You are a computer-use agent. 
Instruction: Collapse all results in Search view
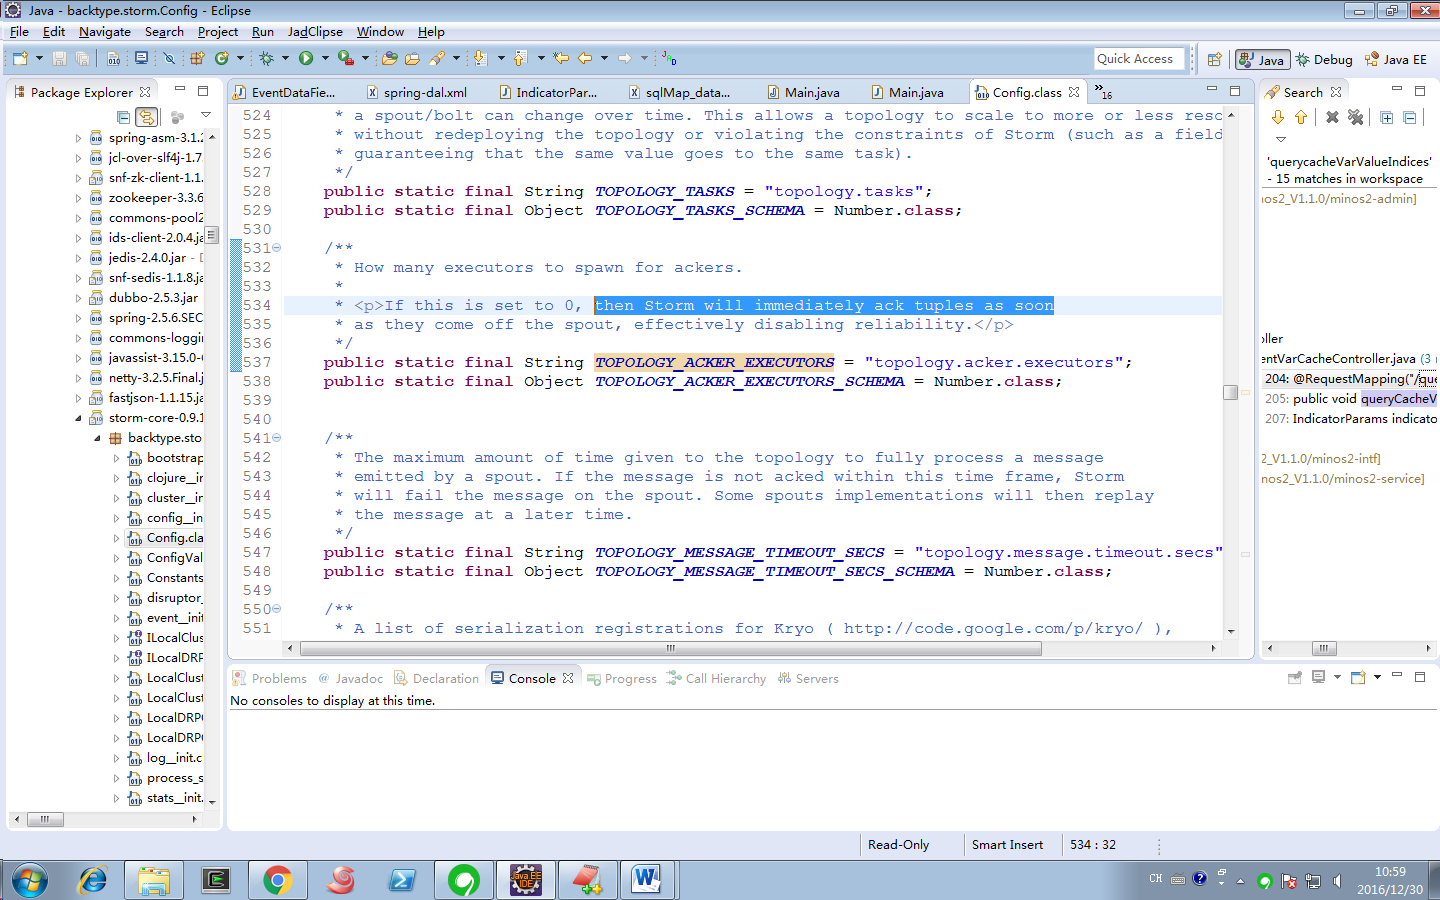(x=1409, y=117)
